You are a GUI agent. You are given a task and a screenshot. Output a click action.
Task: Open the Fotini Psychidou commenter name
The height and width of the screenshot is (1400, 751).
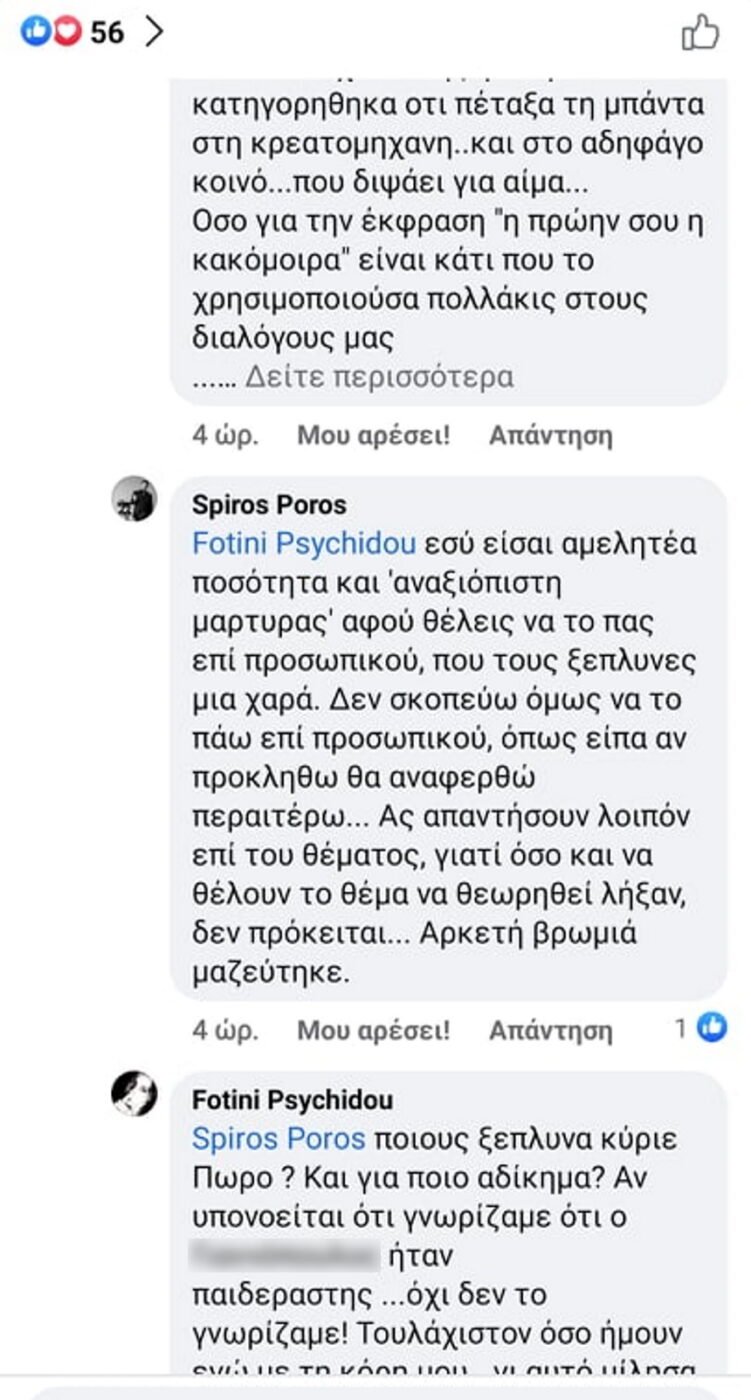click(x=293, y=1100)
